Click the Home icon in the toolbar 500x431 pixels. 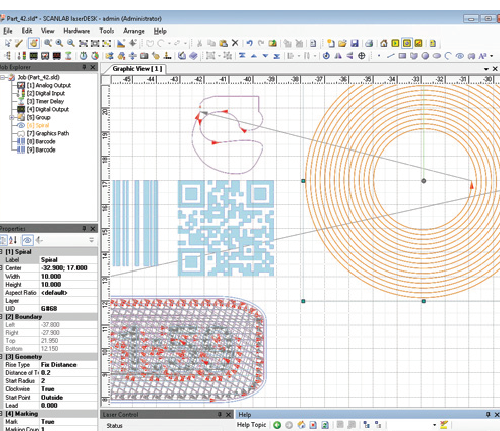[x=384, y=43]
